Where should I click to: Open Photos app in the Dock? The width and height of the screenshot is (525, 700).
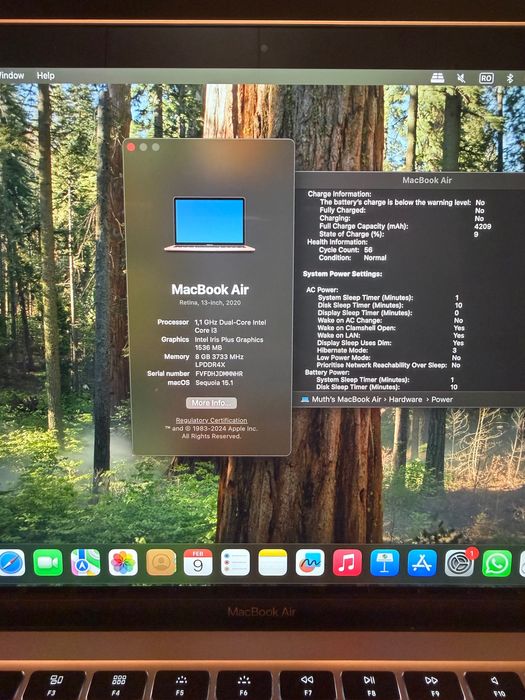click(x=123, y=562)
